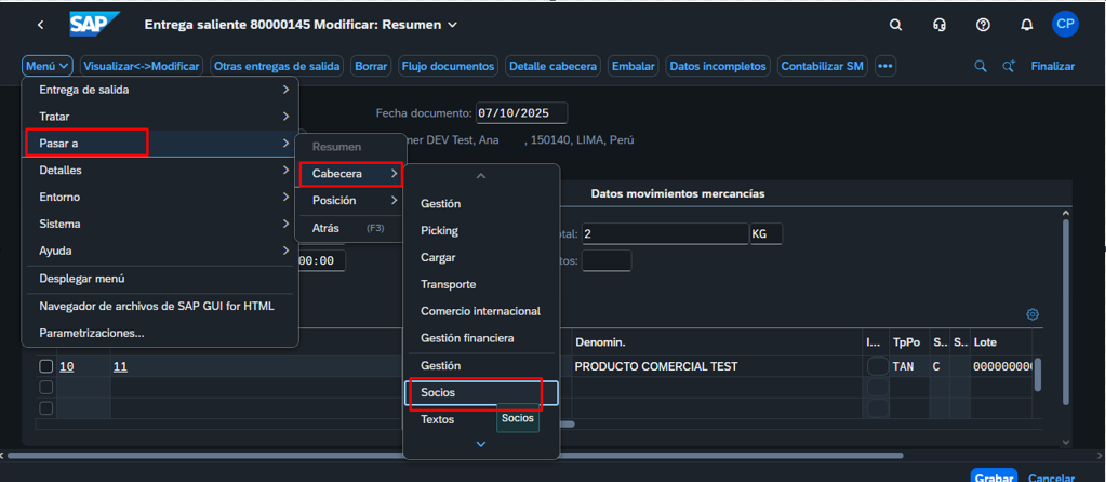1106x482 pixels.
Task: Select the third empty row checkbox
Action: [x=46, y=408]
